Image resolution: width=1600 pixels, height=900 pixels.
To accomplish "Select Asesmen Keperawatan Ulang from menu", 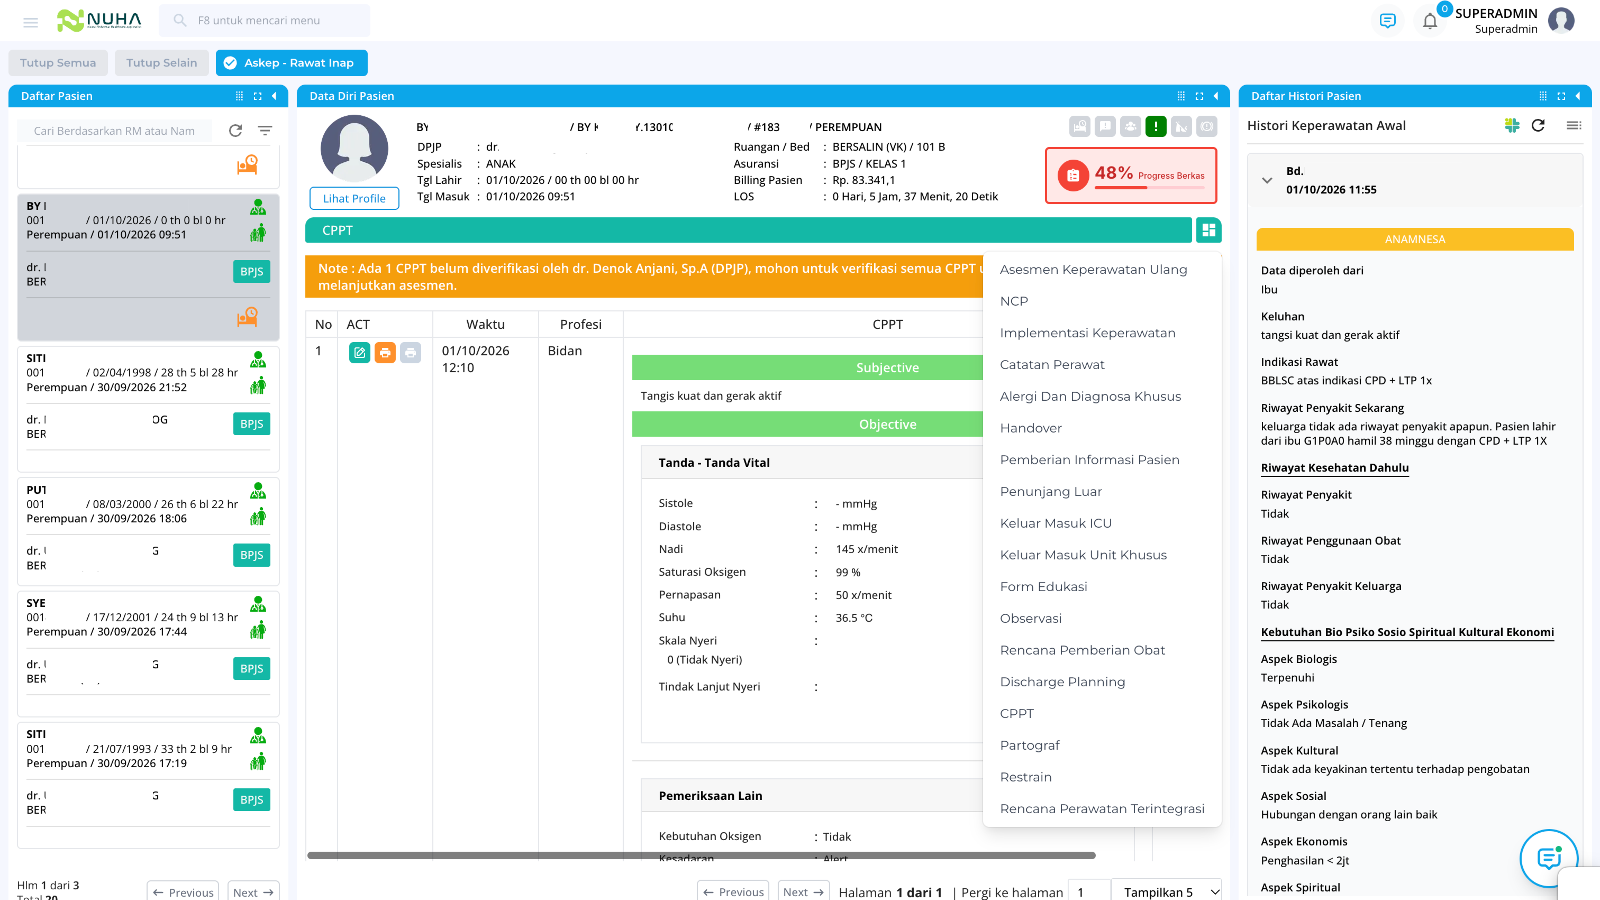I will (x=1094, y=270).
